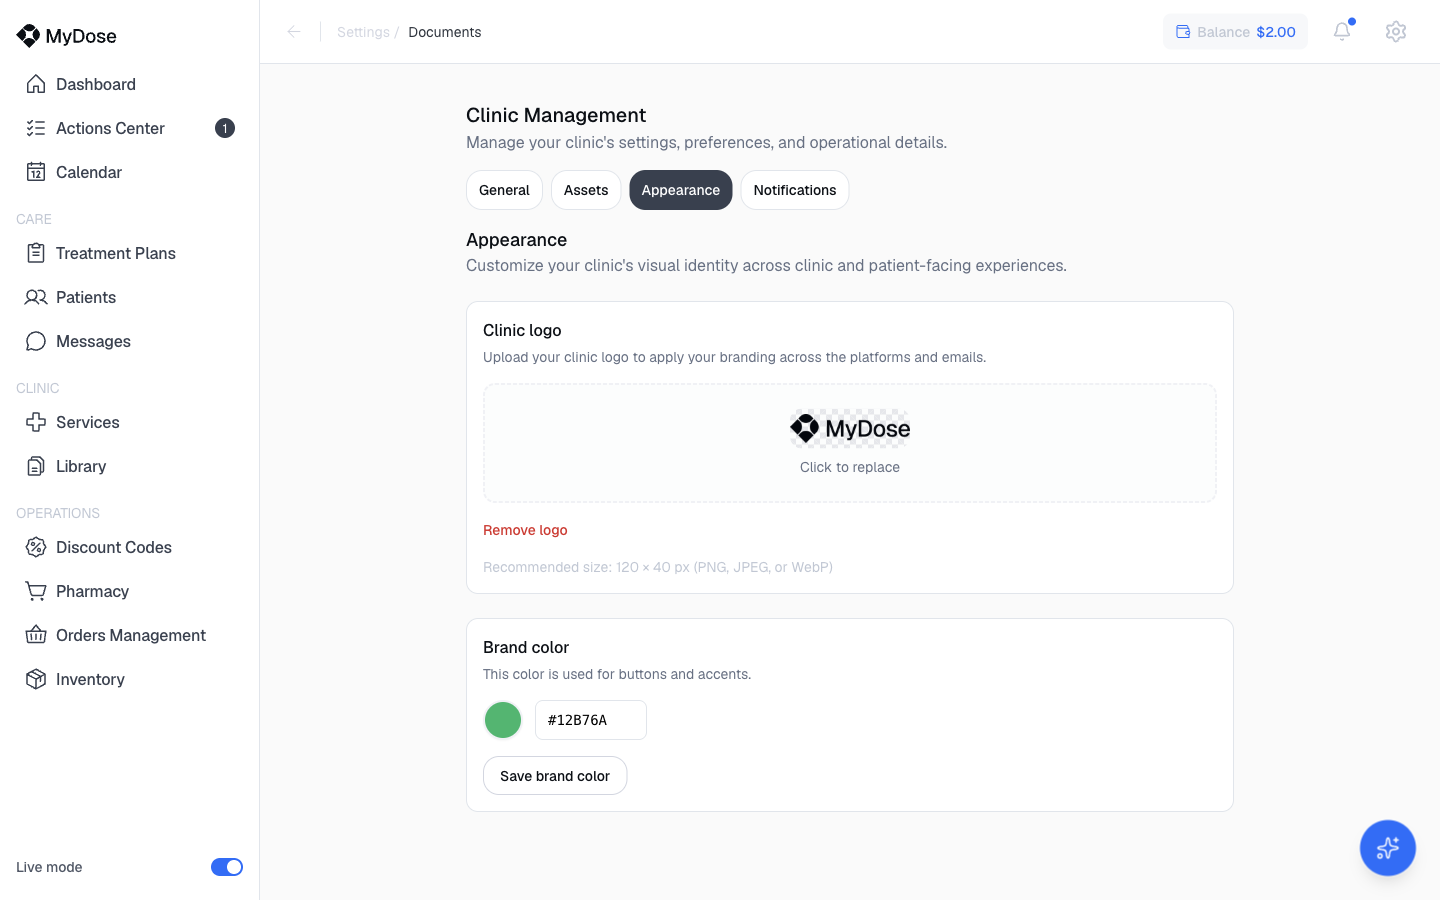Viewport: 1440px width, 900px height.
Task: Open Library menu label
Action: (x=81, y=466)
